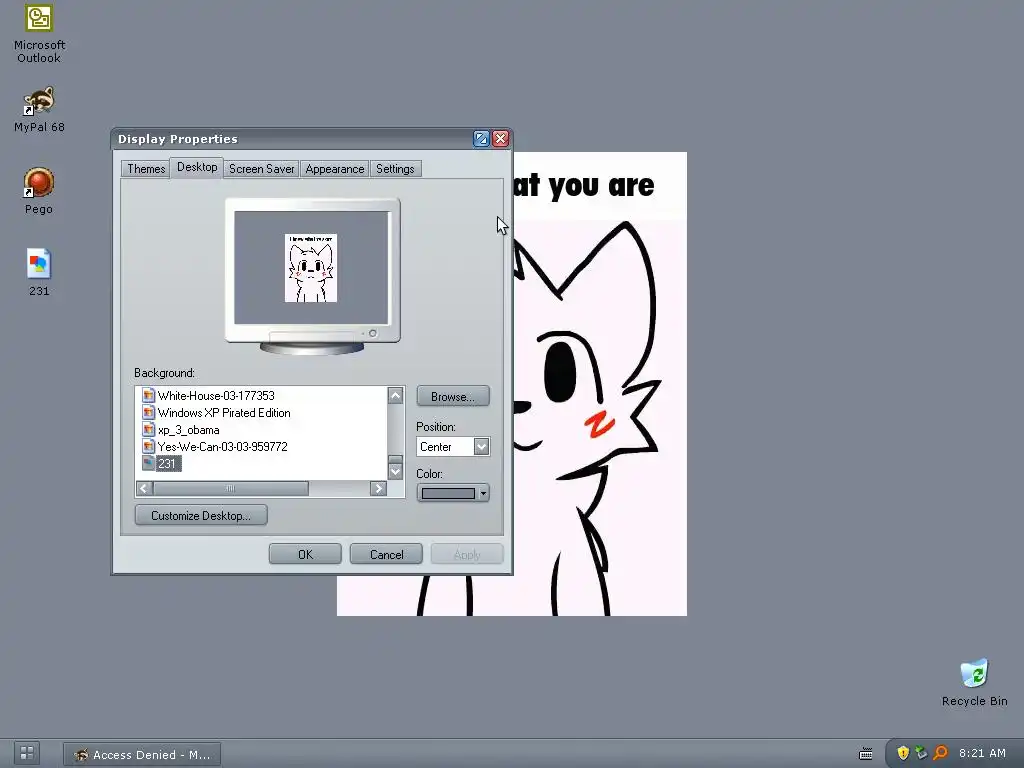Click the orange magnifier tray icon
Screen dimensions: 1024x768
coord(940,753)
